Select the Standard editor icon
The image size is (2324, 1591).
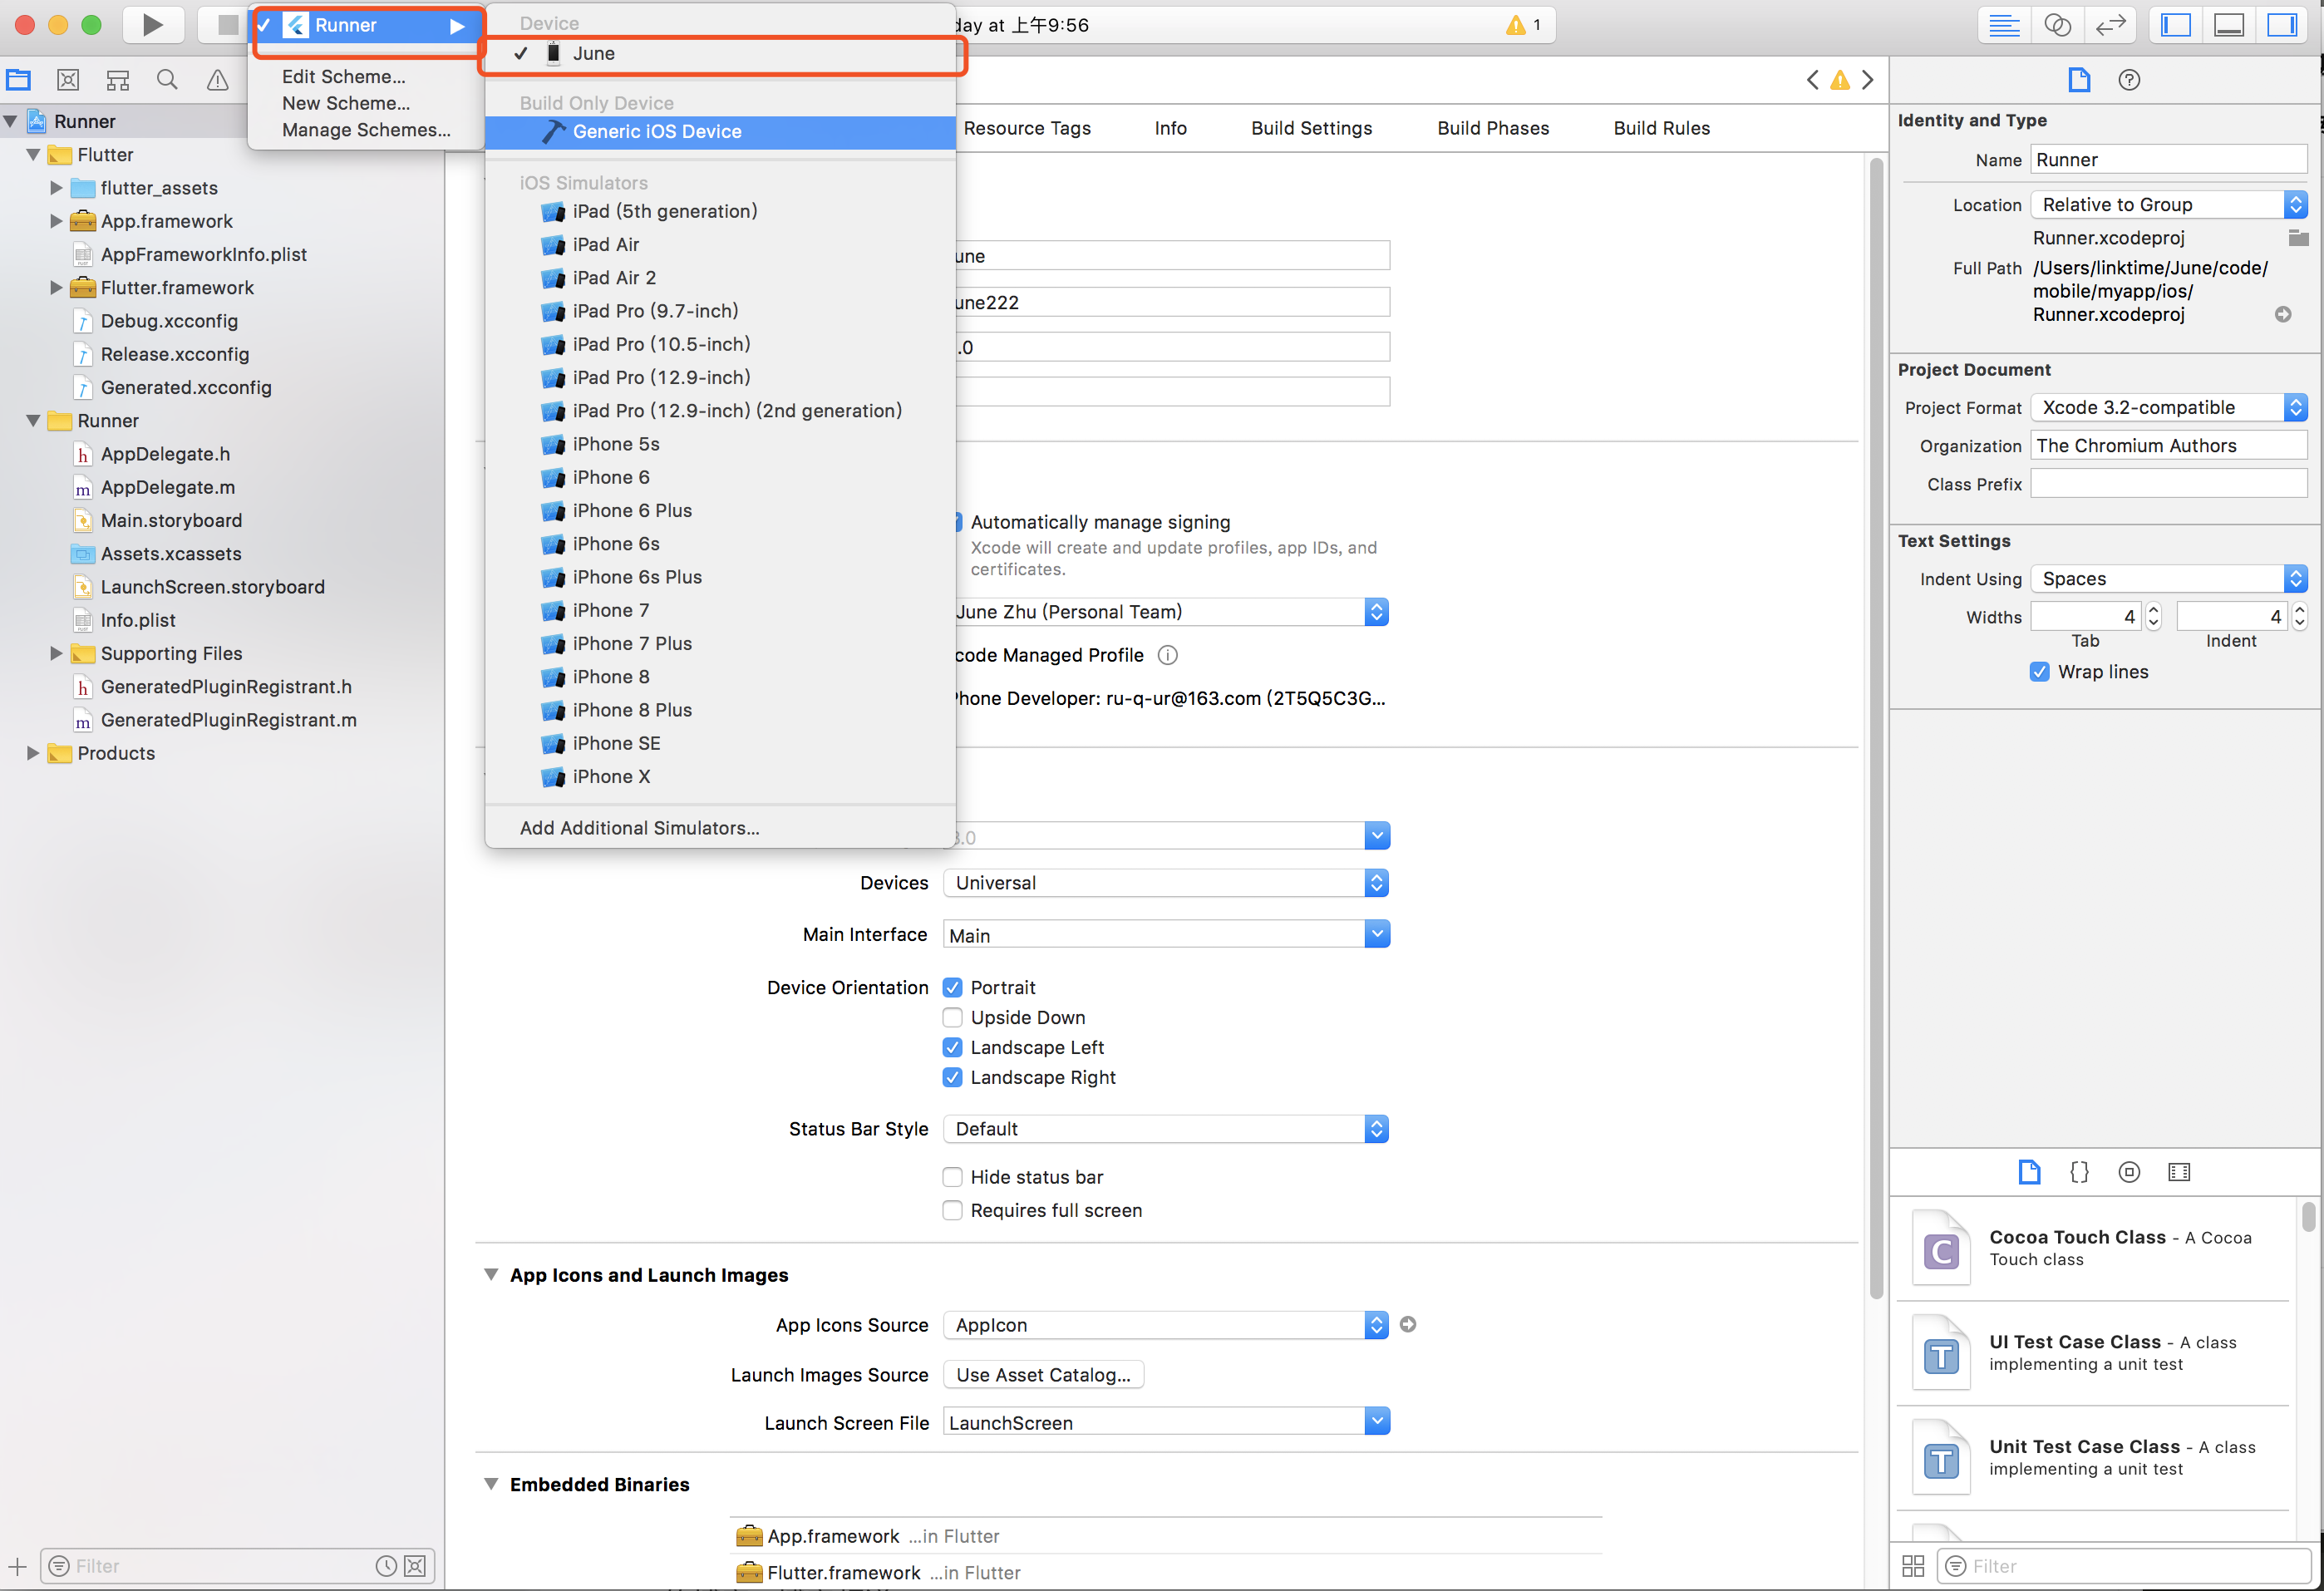2004,25
